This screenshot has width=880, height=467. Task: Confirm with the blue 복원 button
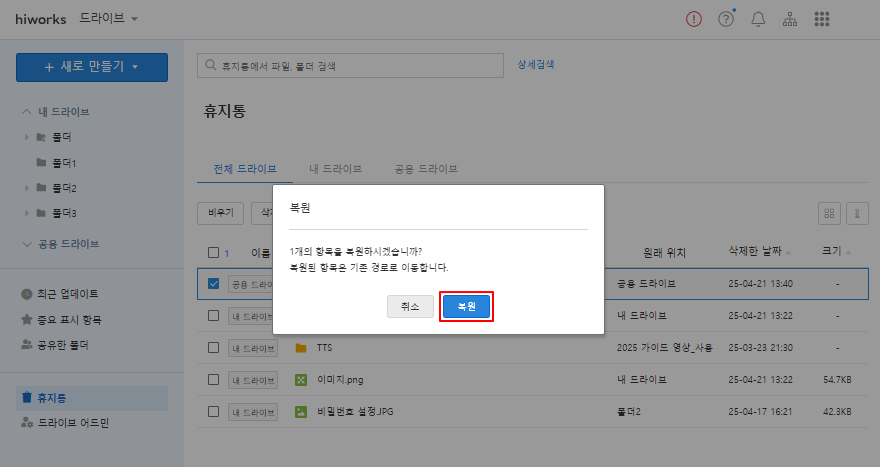tap(466, 306)
